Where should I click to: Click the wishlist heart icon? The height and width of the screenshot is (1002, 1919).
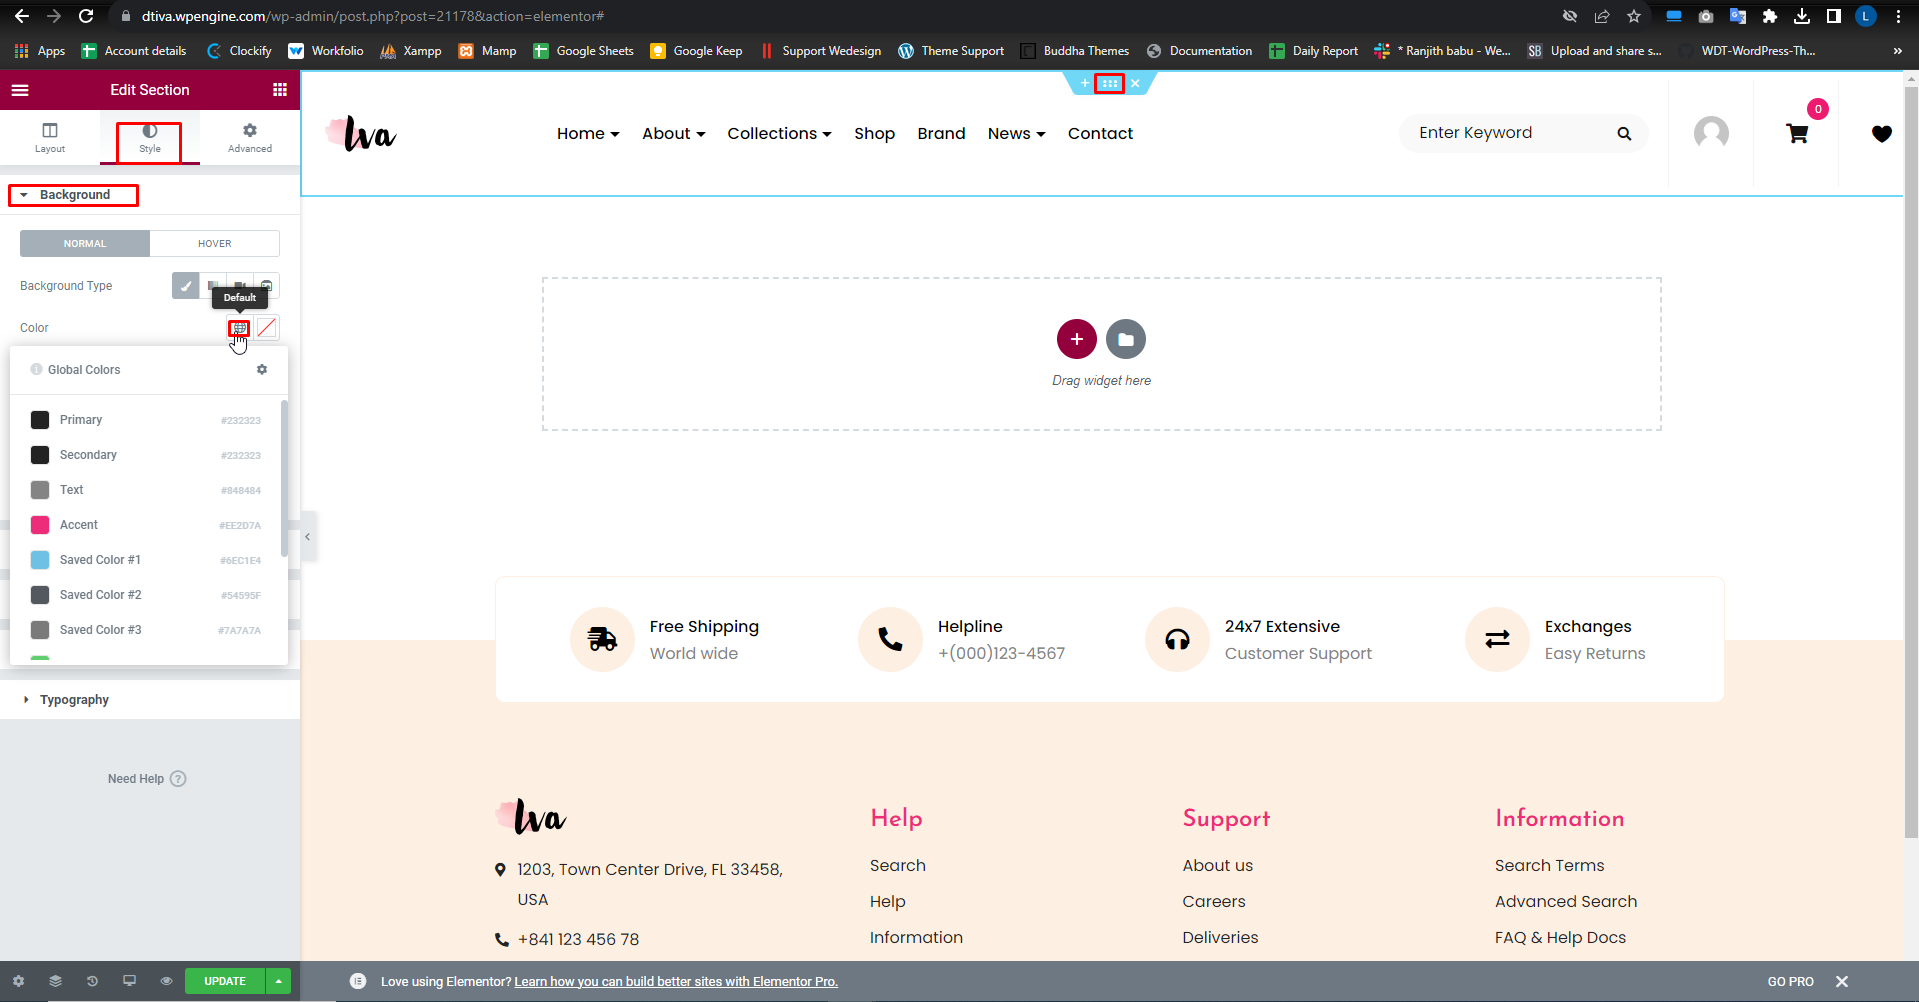point(1881,134)
